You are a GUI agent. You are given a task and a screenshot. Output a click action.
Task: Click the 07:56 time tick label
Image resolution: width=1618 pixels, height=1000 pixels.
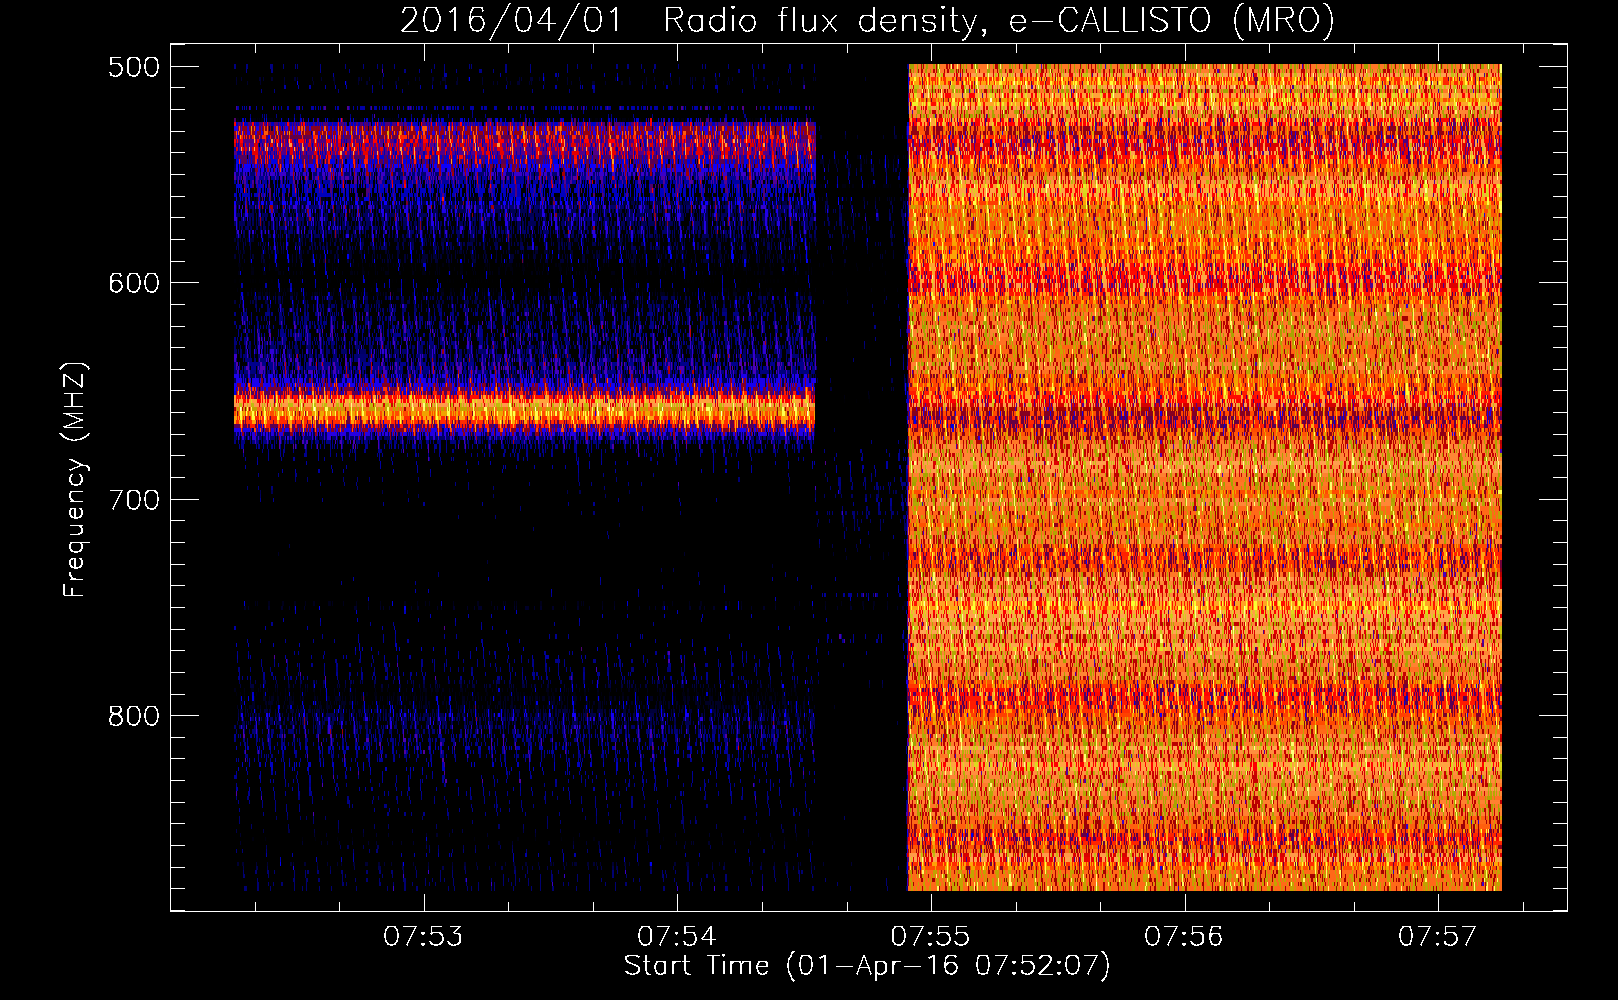(x=1184, y=937)
